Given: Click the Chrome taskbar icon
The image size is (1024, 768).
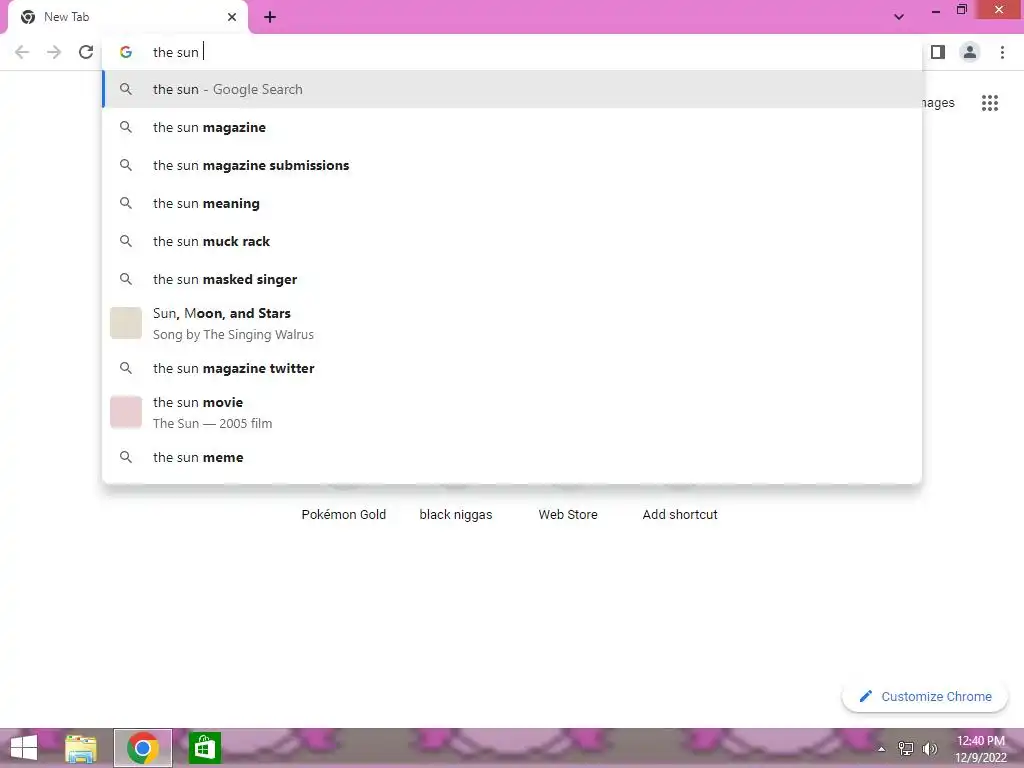Looking at the screenshot, I should [143, 748].
